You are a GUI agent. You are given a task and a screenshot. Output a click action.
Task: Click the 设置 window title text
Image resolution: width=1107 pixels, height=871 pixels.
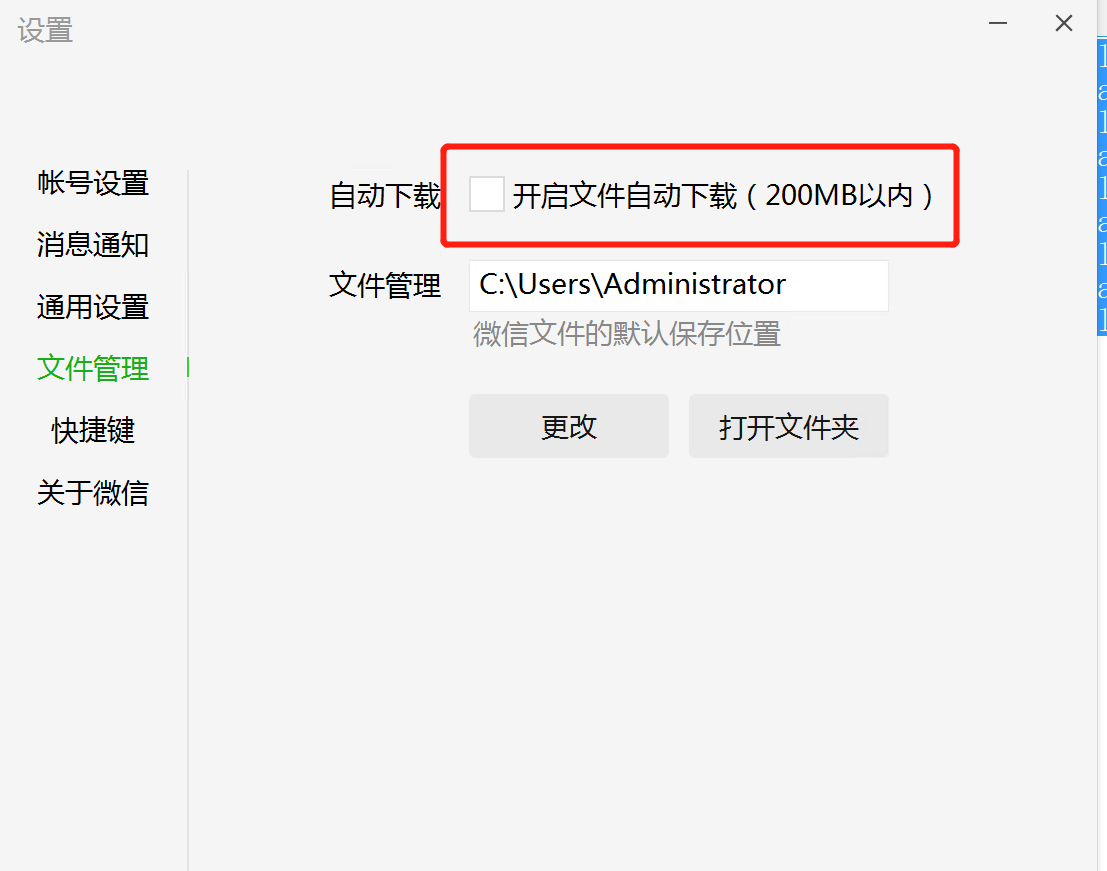45,30
